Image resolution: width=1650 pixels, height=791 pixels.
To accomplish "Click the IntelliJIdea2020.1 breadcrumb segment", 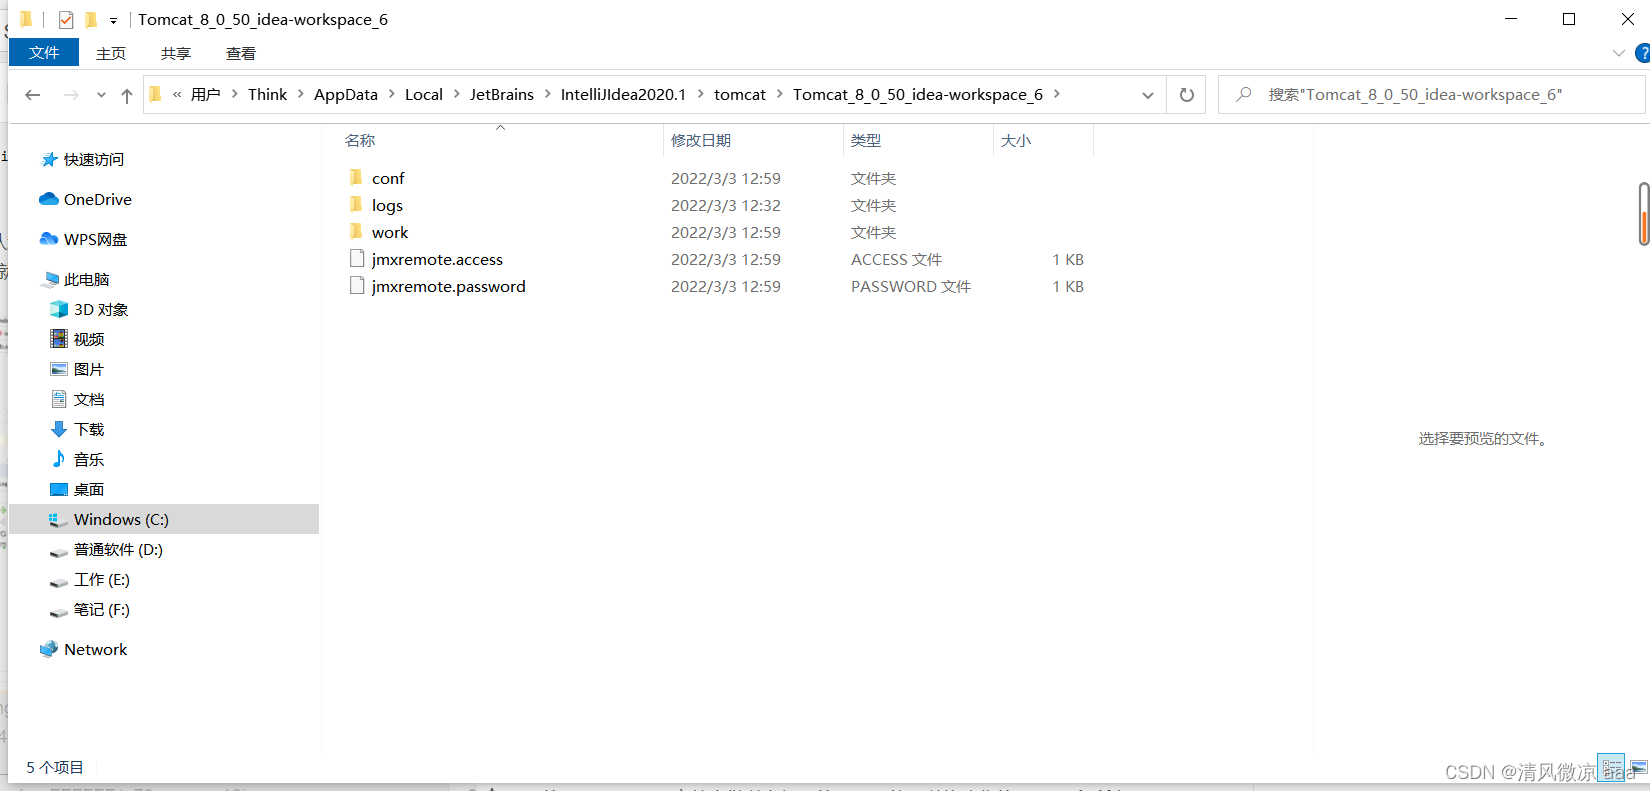I will 624,94.
